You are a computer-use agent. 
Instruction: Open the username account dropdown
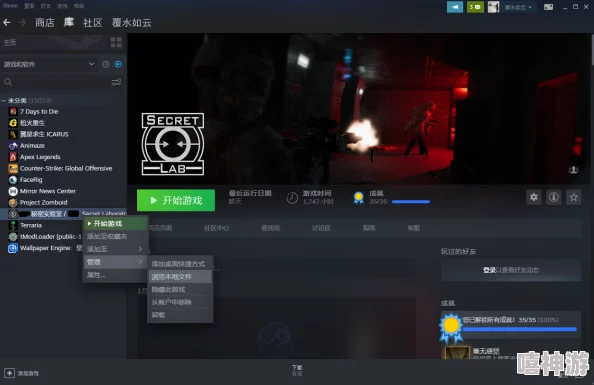pyautogui.click(x=518, y=7)
